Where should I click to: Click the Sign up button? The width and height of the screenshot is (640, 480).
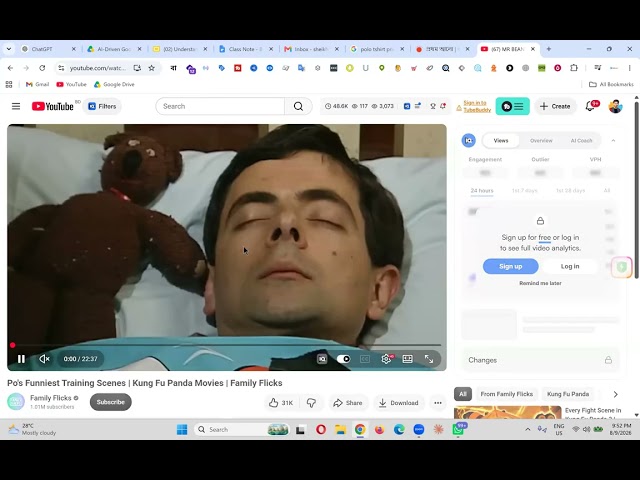pos(511,266)
